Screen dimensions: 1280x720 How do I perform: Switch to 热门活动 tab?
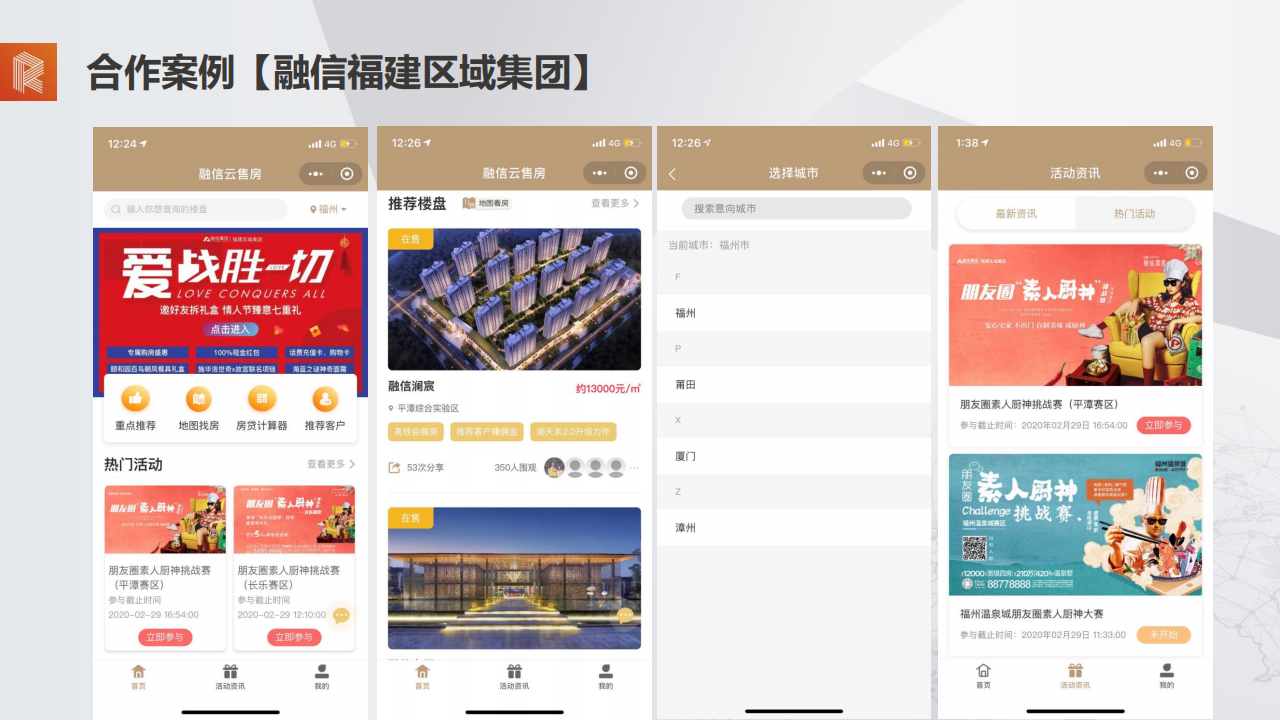1134,214
